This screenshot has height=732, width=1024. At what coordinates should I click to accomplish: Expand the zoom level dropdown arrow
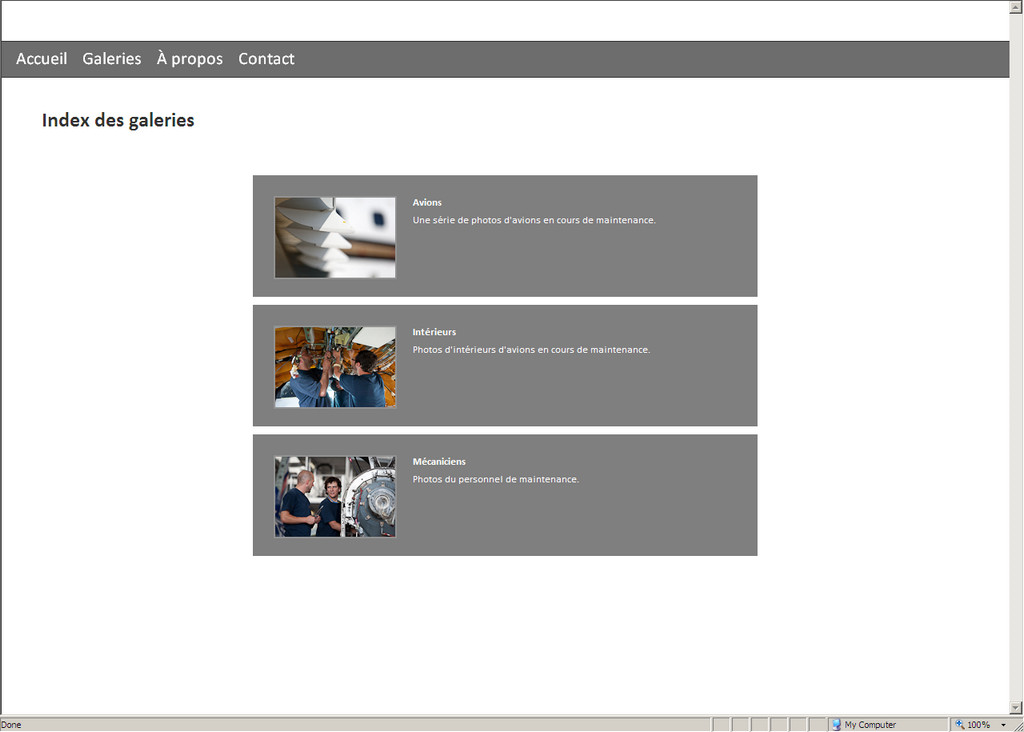coord(1003,725)
